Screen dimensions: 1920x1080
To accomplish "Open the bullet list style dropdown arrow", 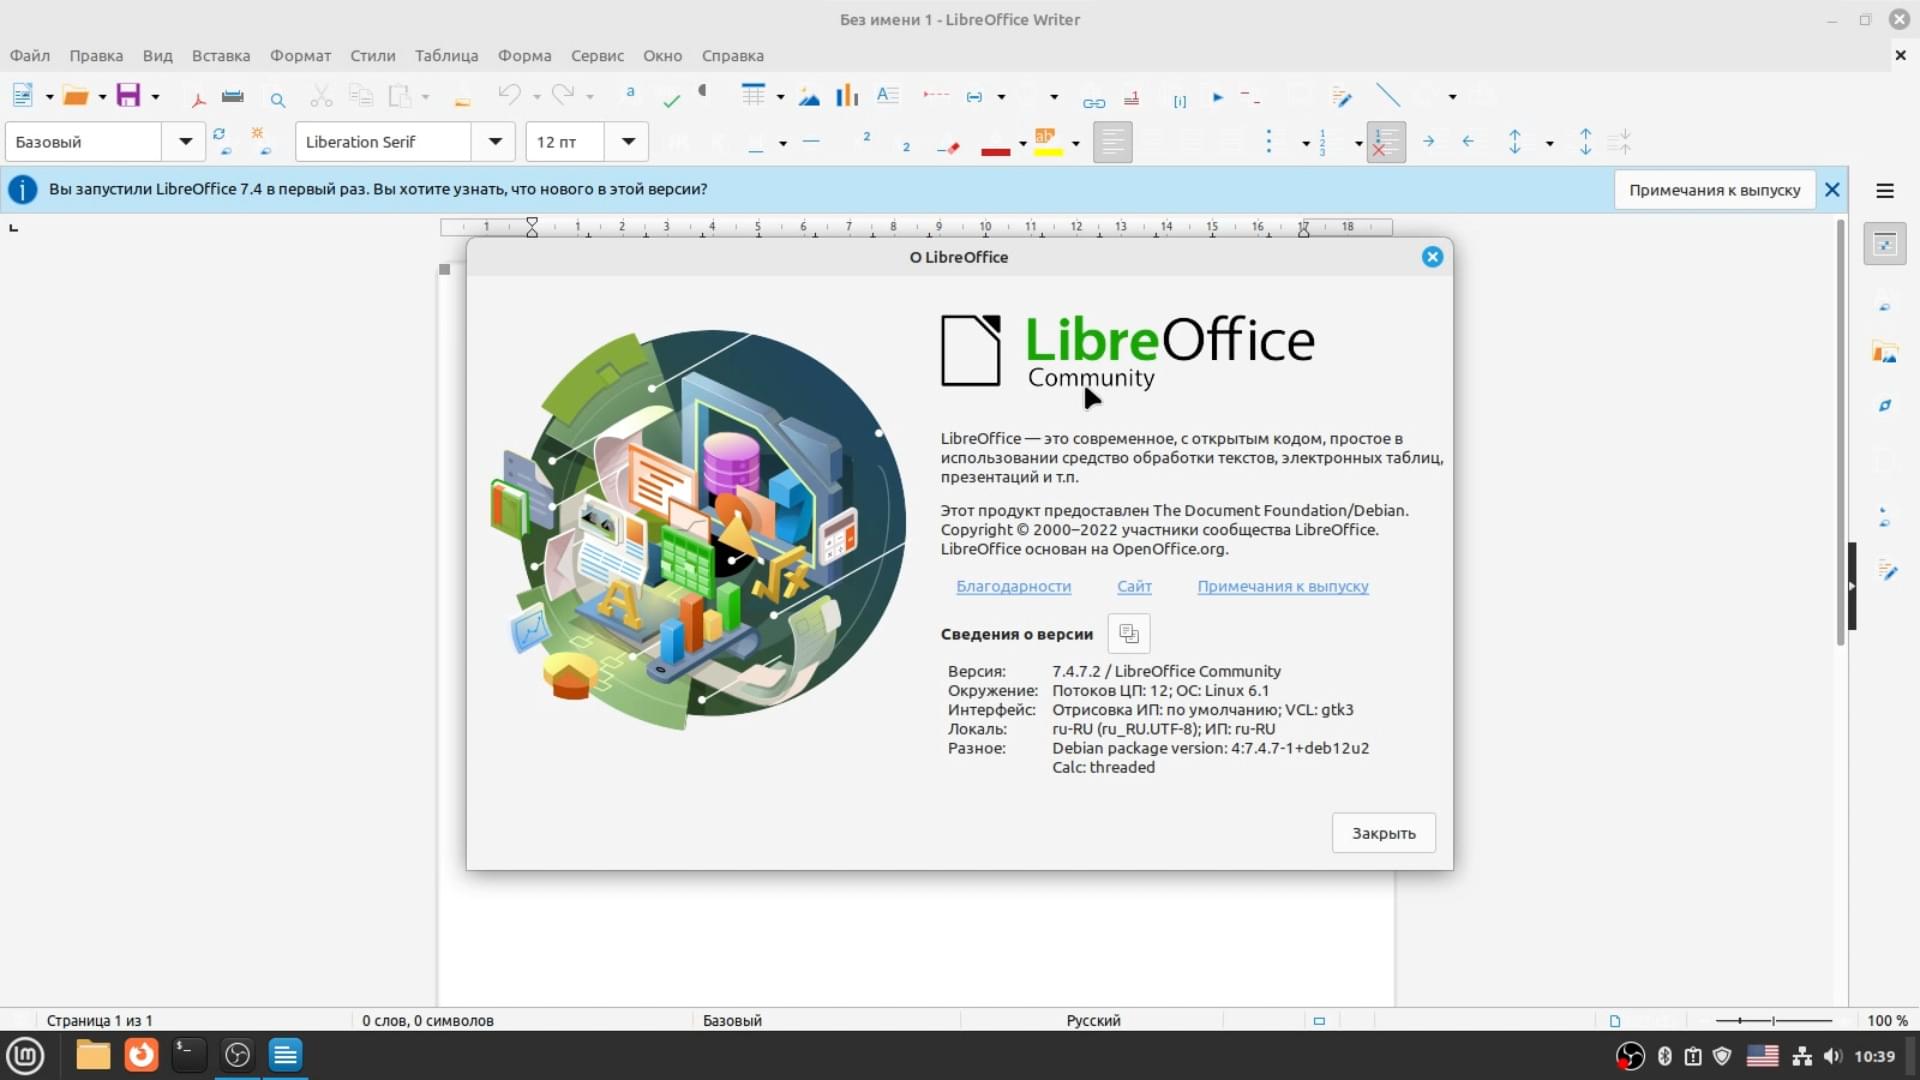I will 1306,143.
